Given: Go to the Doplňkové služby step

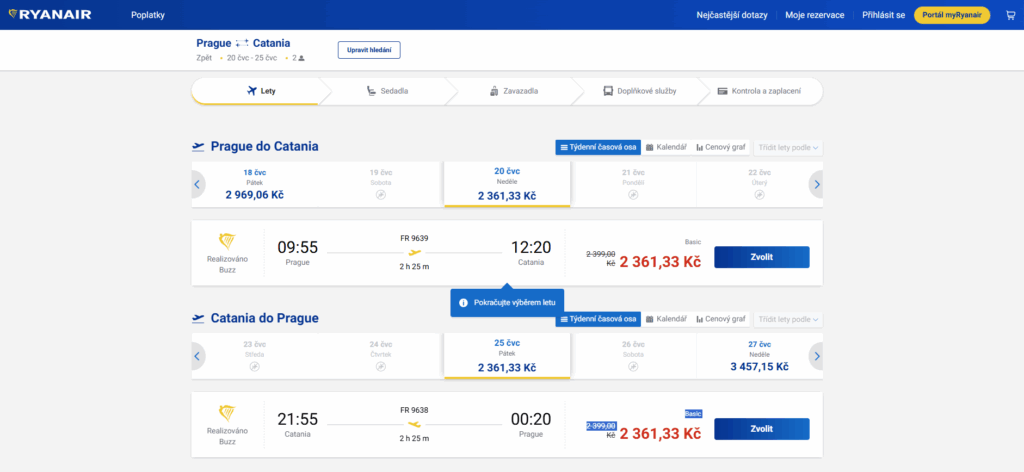Looking at the screenshot, I should (x=639, y=91).
